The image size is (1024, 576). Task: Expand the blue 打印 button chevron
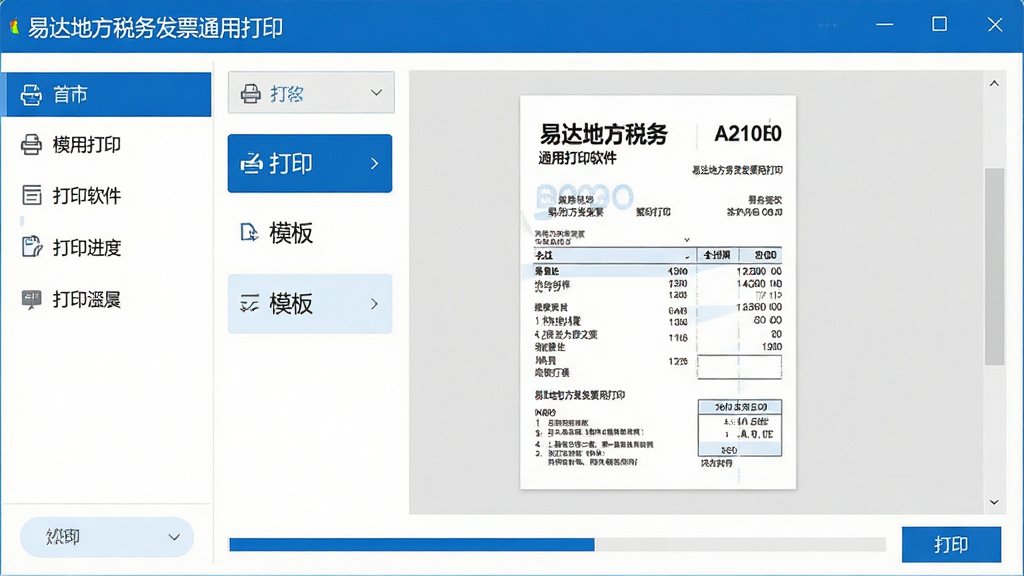coord(374,163)
